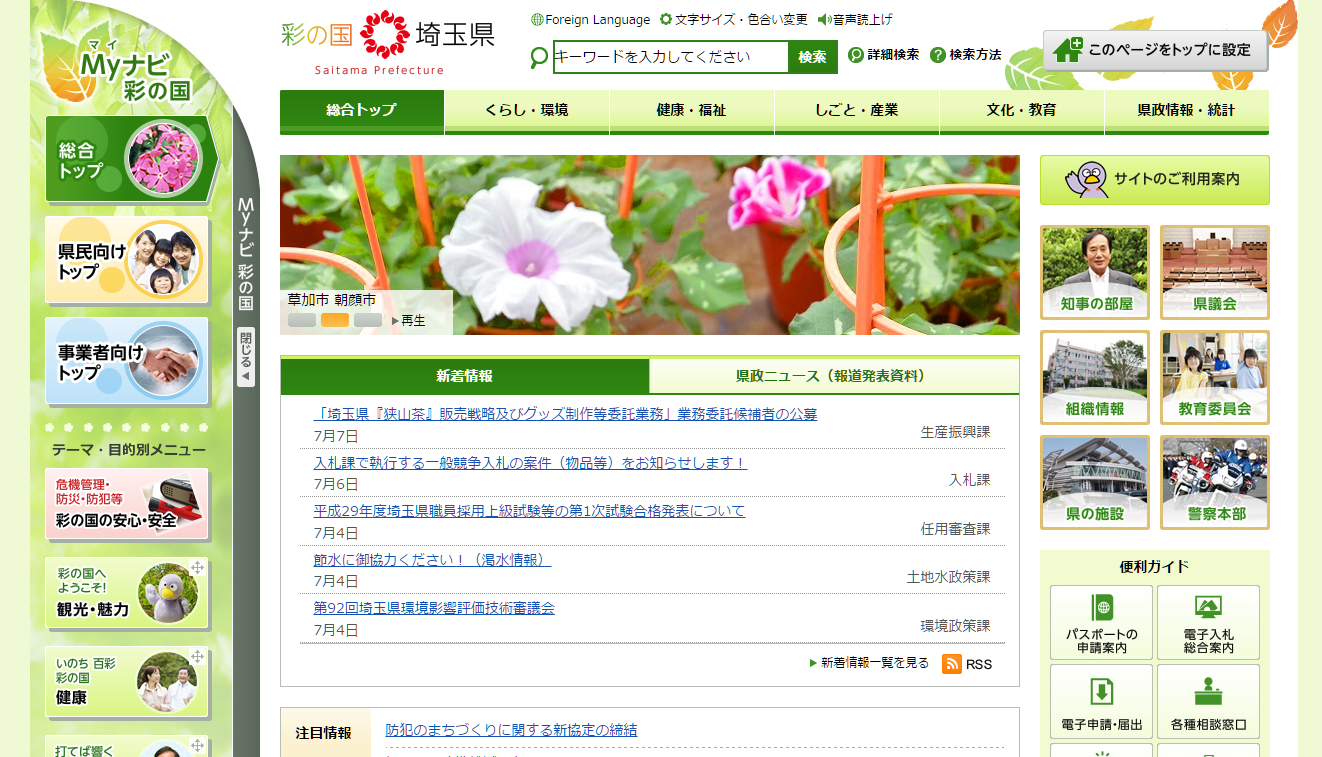Viewport: 1322px width, 757px height.
Task: Open the 彩の国の安心・安全 banner
Action: coord(127,505)
